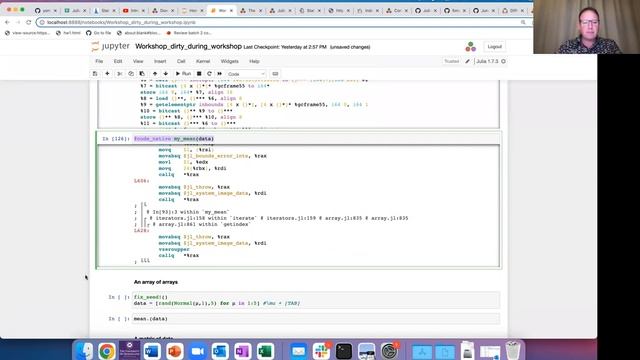Run the current cell
The height and width of the screenshot is (360, 640).
183,74
